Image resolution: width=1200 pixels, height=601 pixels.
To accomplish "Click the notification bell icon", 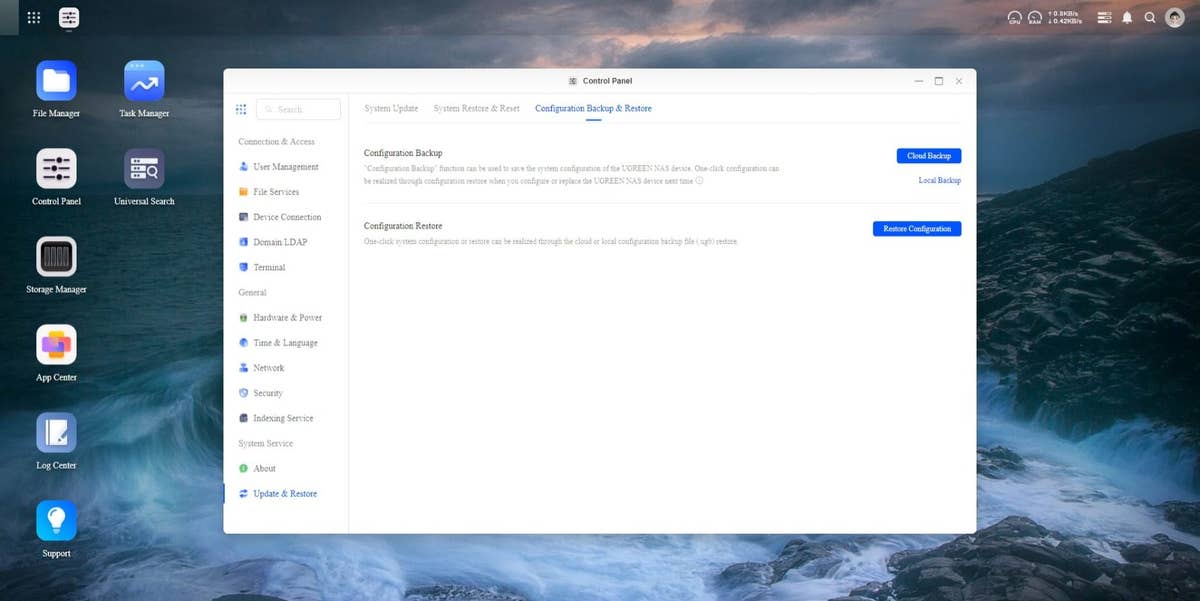I will click(1127, 18).
